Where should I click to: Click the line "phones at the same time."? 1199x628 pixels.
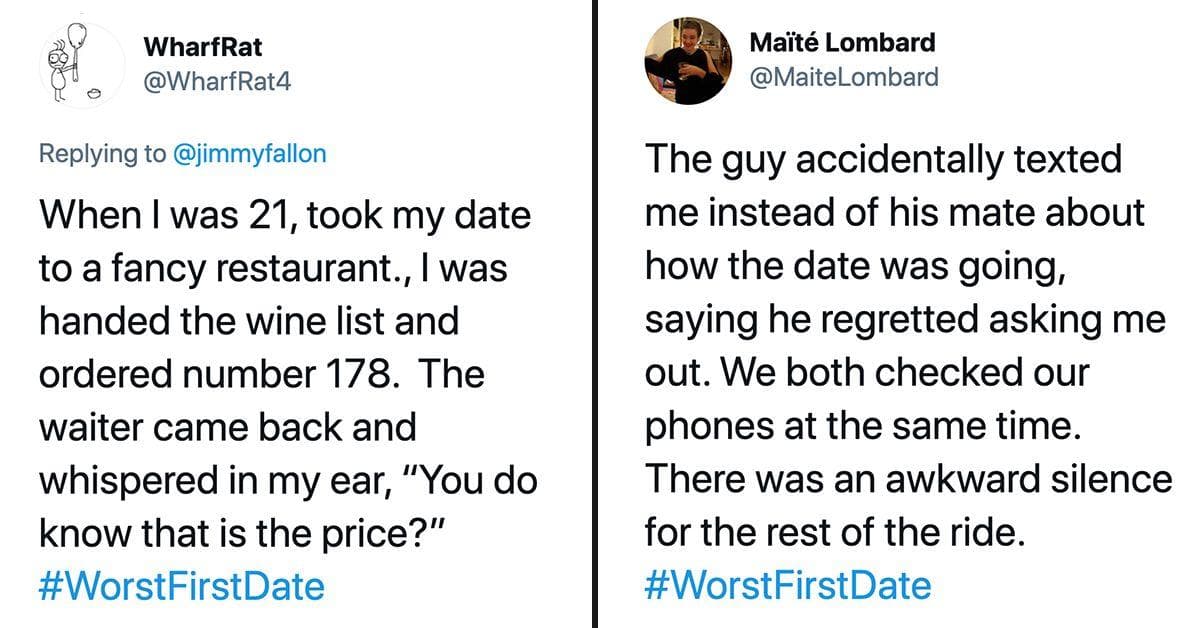coord(863,427)
